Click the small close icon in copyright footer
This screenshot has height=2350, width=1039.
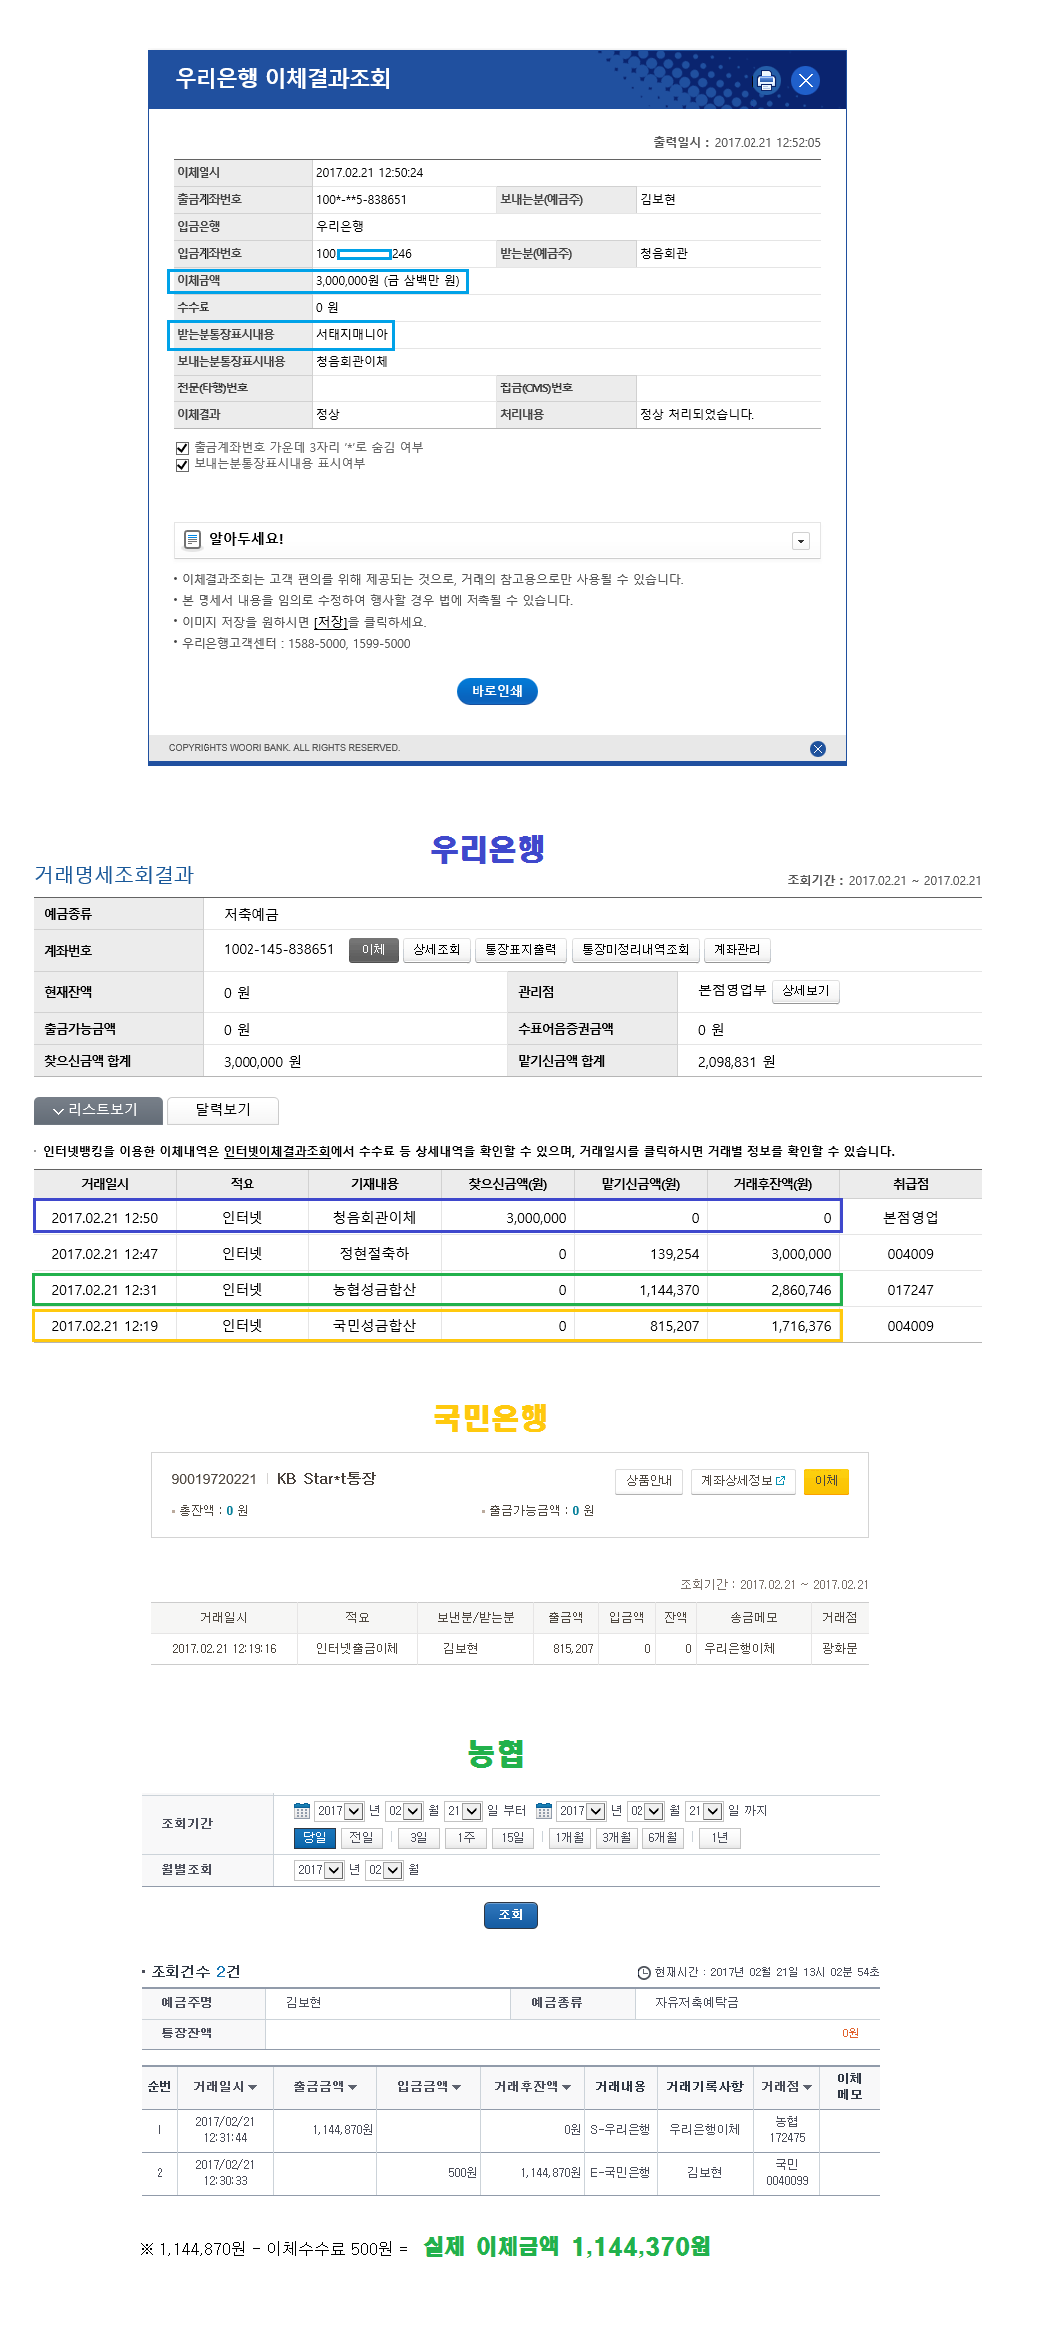coord(818,749)
